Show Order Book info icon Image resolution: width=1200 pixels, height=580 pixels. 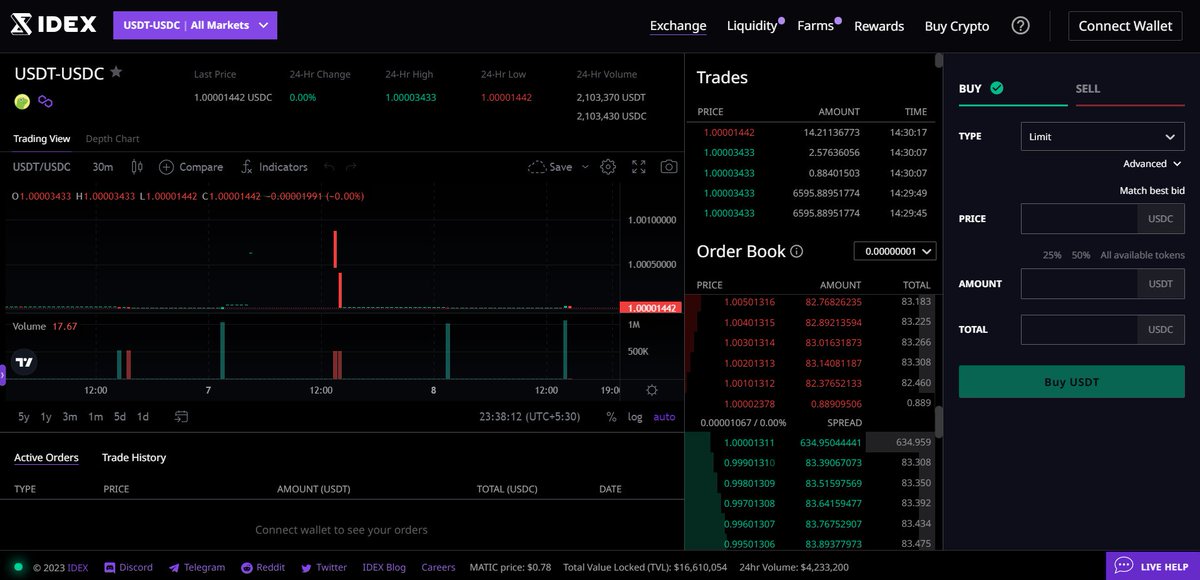tap(796, 252)
